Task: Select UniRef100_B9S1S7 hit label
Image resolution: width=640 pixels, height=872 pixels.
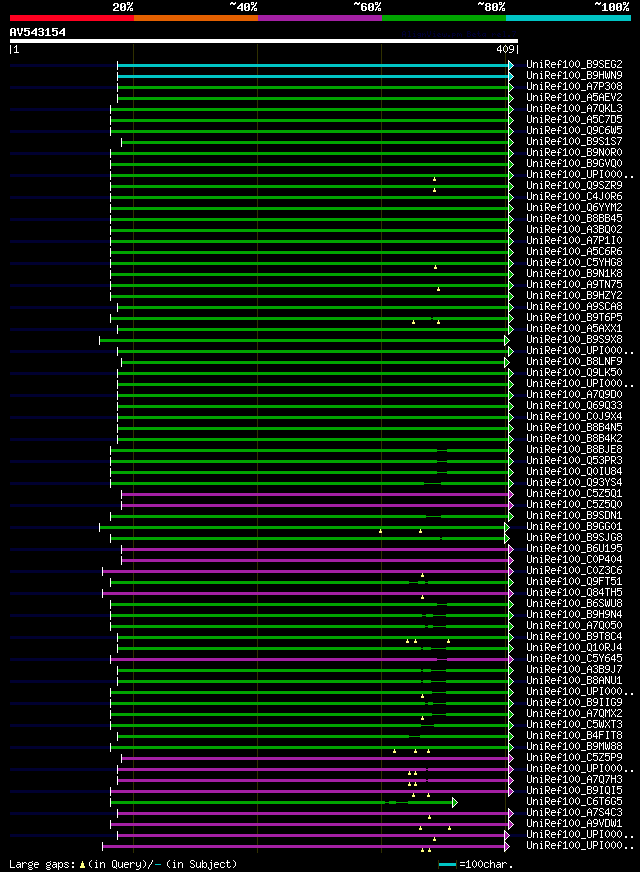Action: coord(574,141)
